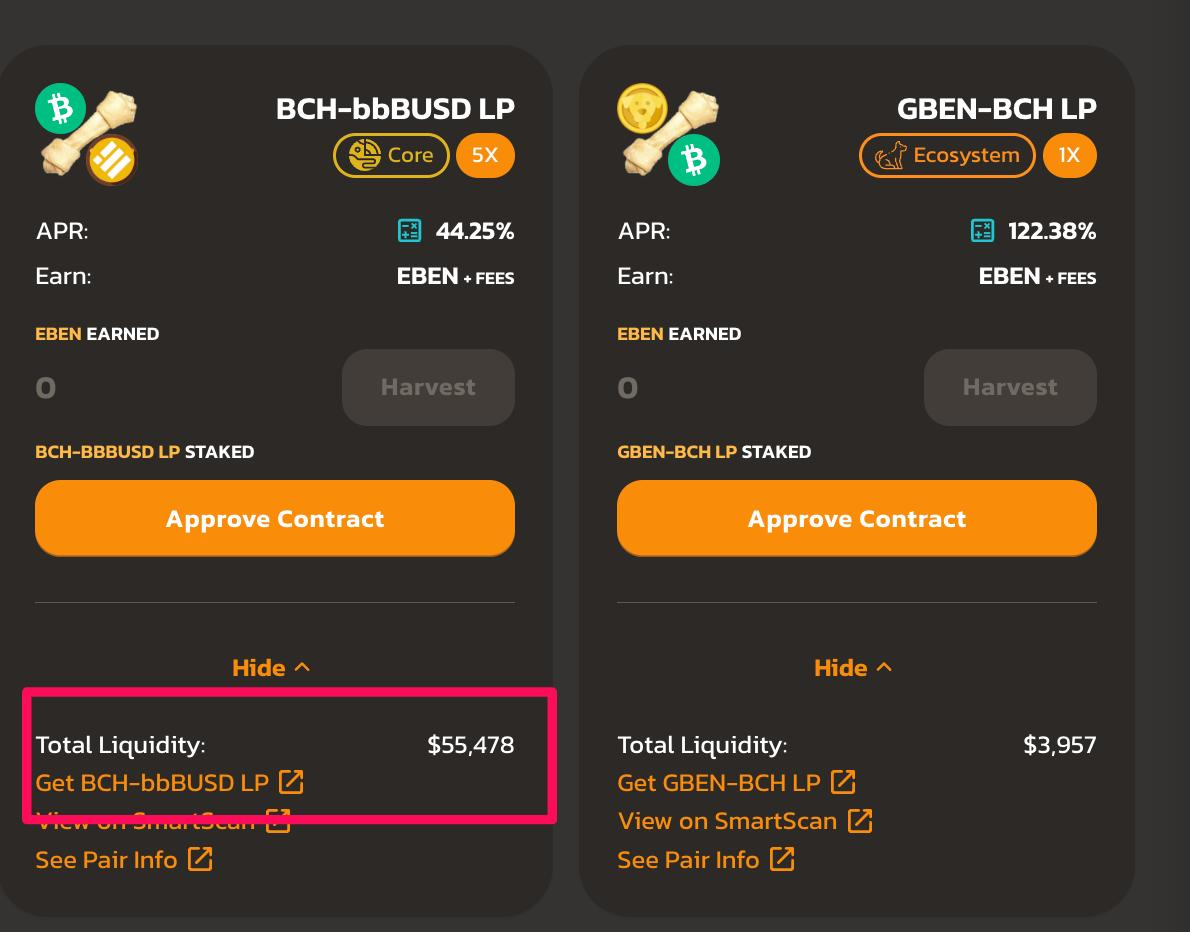The width and height of the screenshot is (1190, 932).
Task: Open APR calculator for GBEN-BCH LP
Action: click(x=982, y=231)
